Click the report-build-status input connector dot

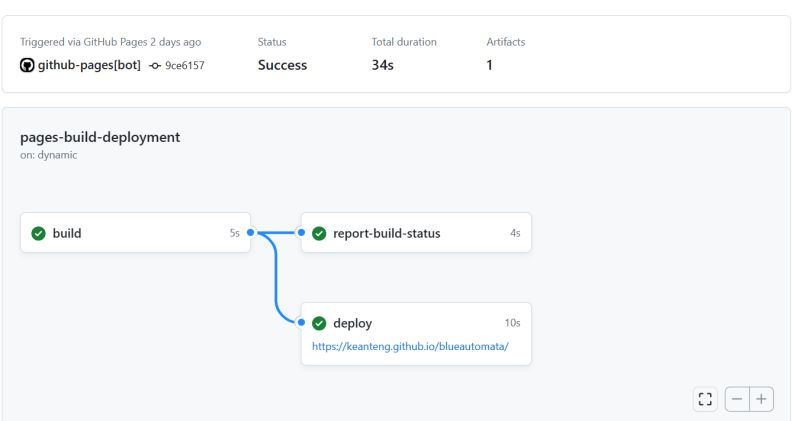(x=302, y=232)
